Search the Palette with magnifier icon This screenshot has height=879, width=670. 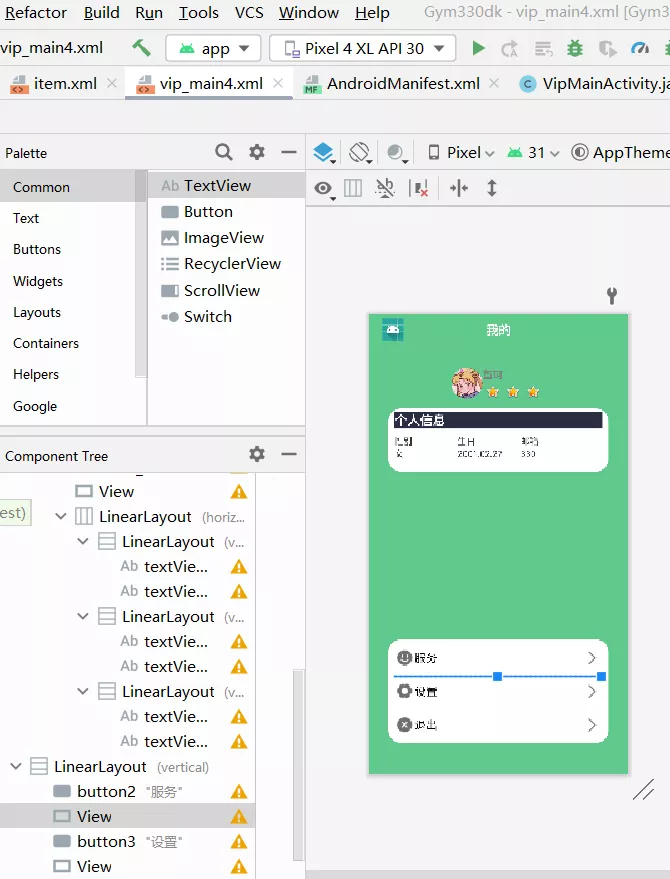[224, 152]
